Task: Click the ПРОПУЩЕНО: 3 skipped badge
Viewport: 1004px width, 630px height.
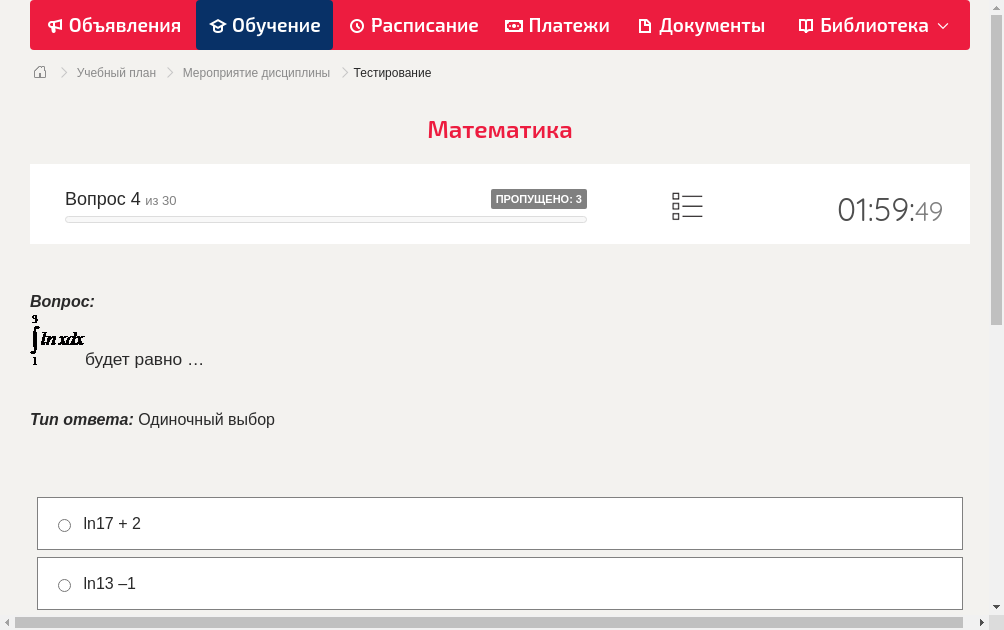Action: tap(540, 198)
